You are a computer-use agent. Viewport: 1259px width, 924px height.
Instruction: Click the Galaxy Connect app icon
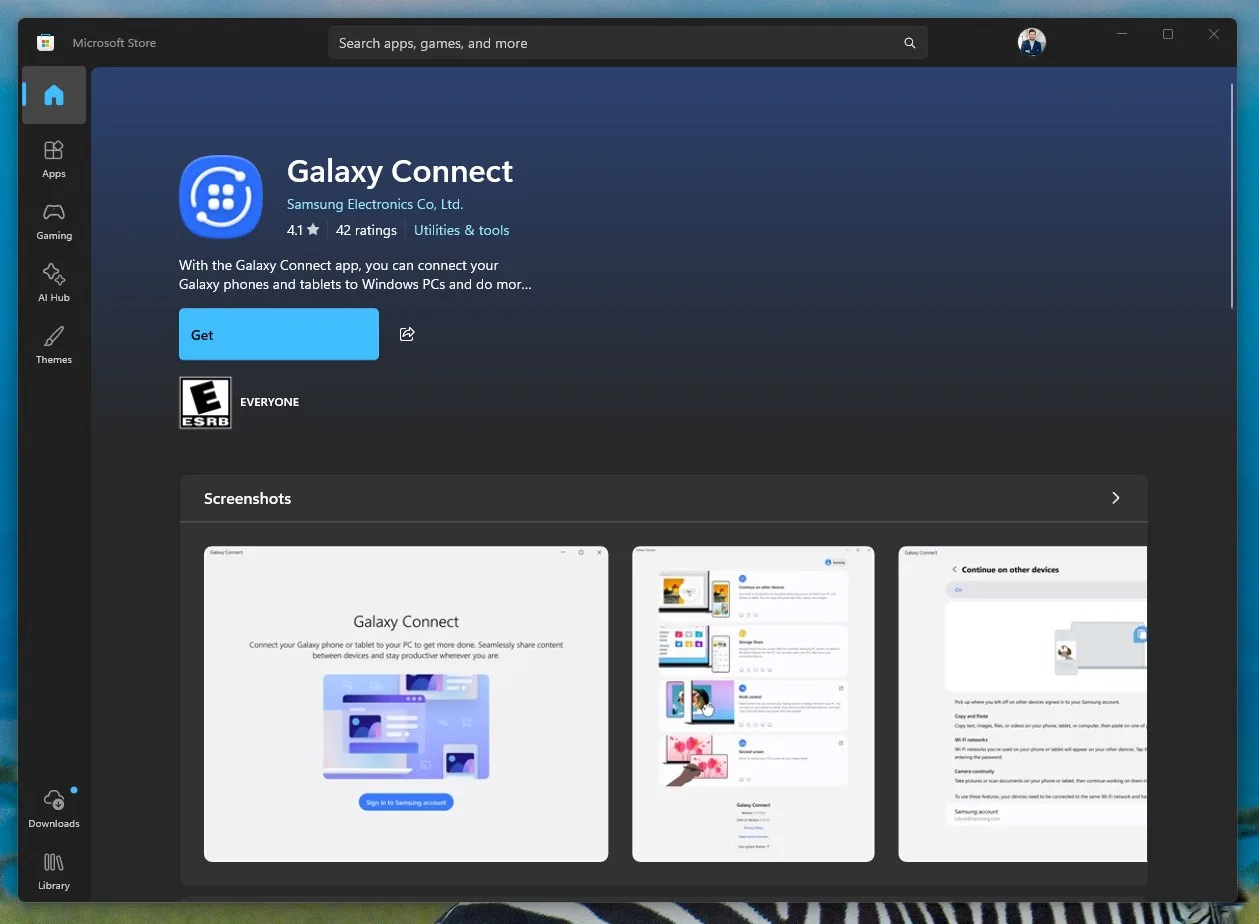tap(221, 197)
